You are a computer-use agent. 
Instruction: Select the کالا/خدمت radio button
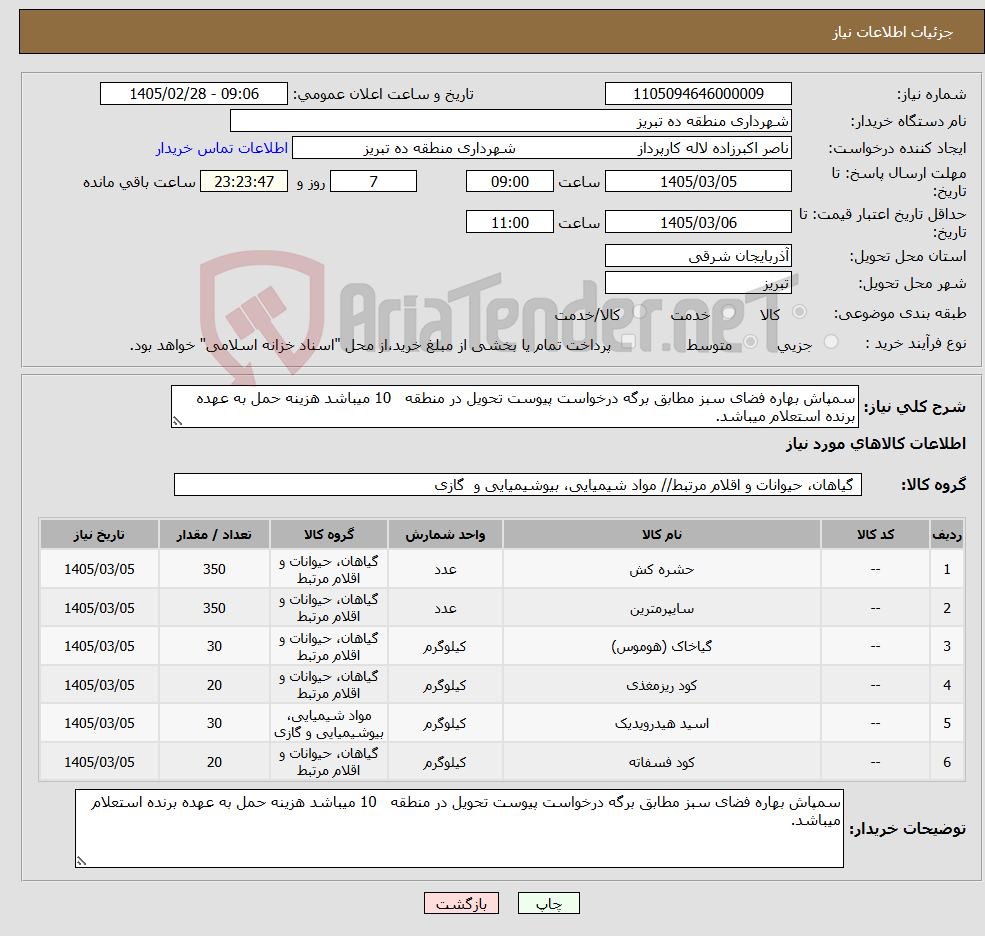point(639,312)
